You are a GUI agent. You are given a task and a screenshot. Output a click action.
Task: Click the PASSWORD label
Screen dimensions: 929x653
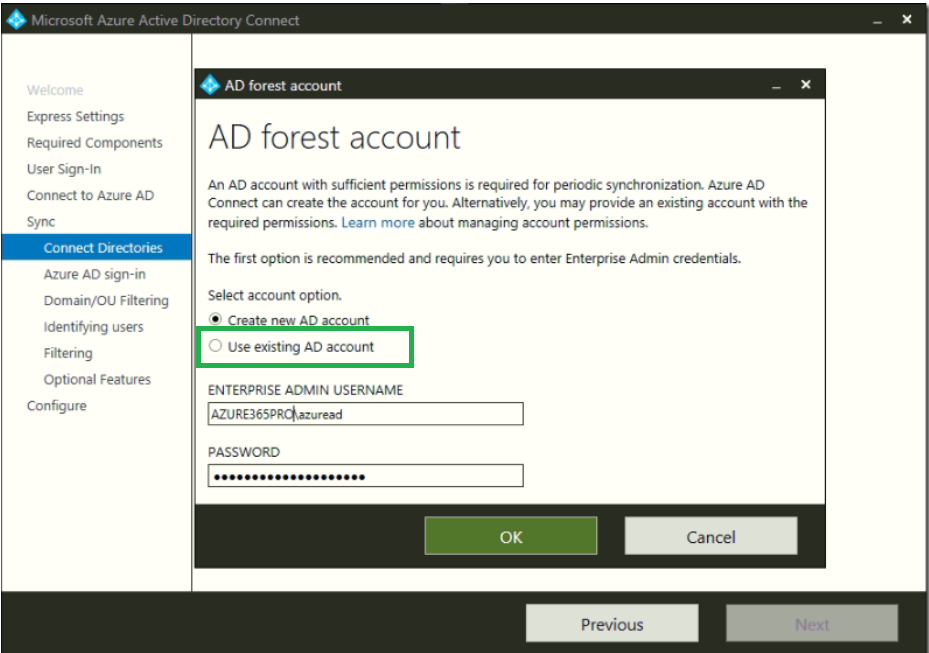[244, 452]
